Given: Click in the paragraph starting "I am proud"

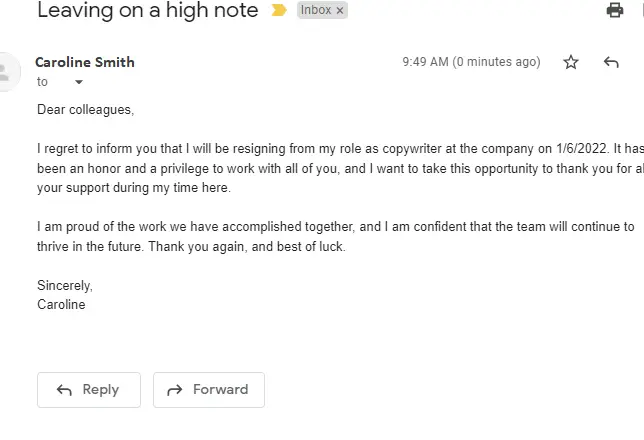Looking at the screenshot, I should coord(336,236).
